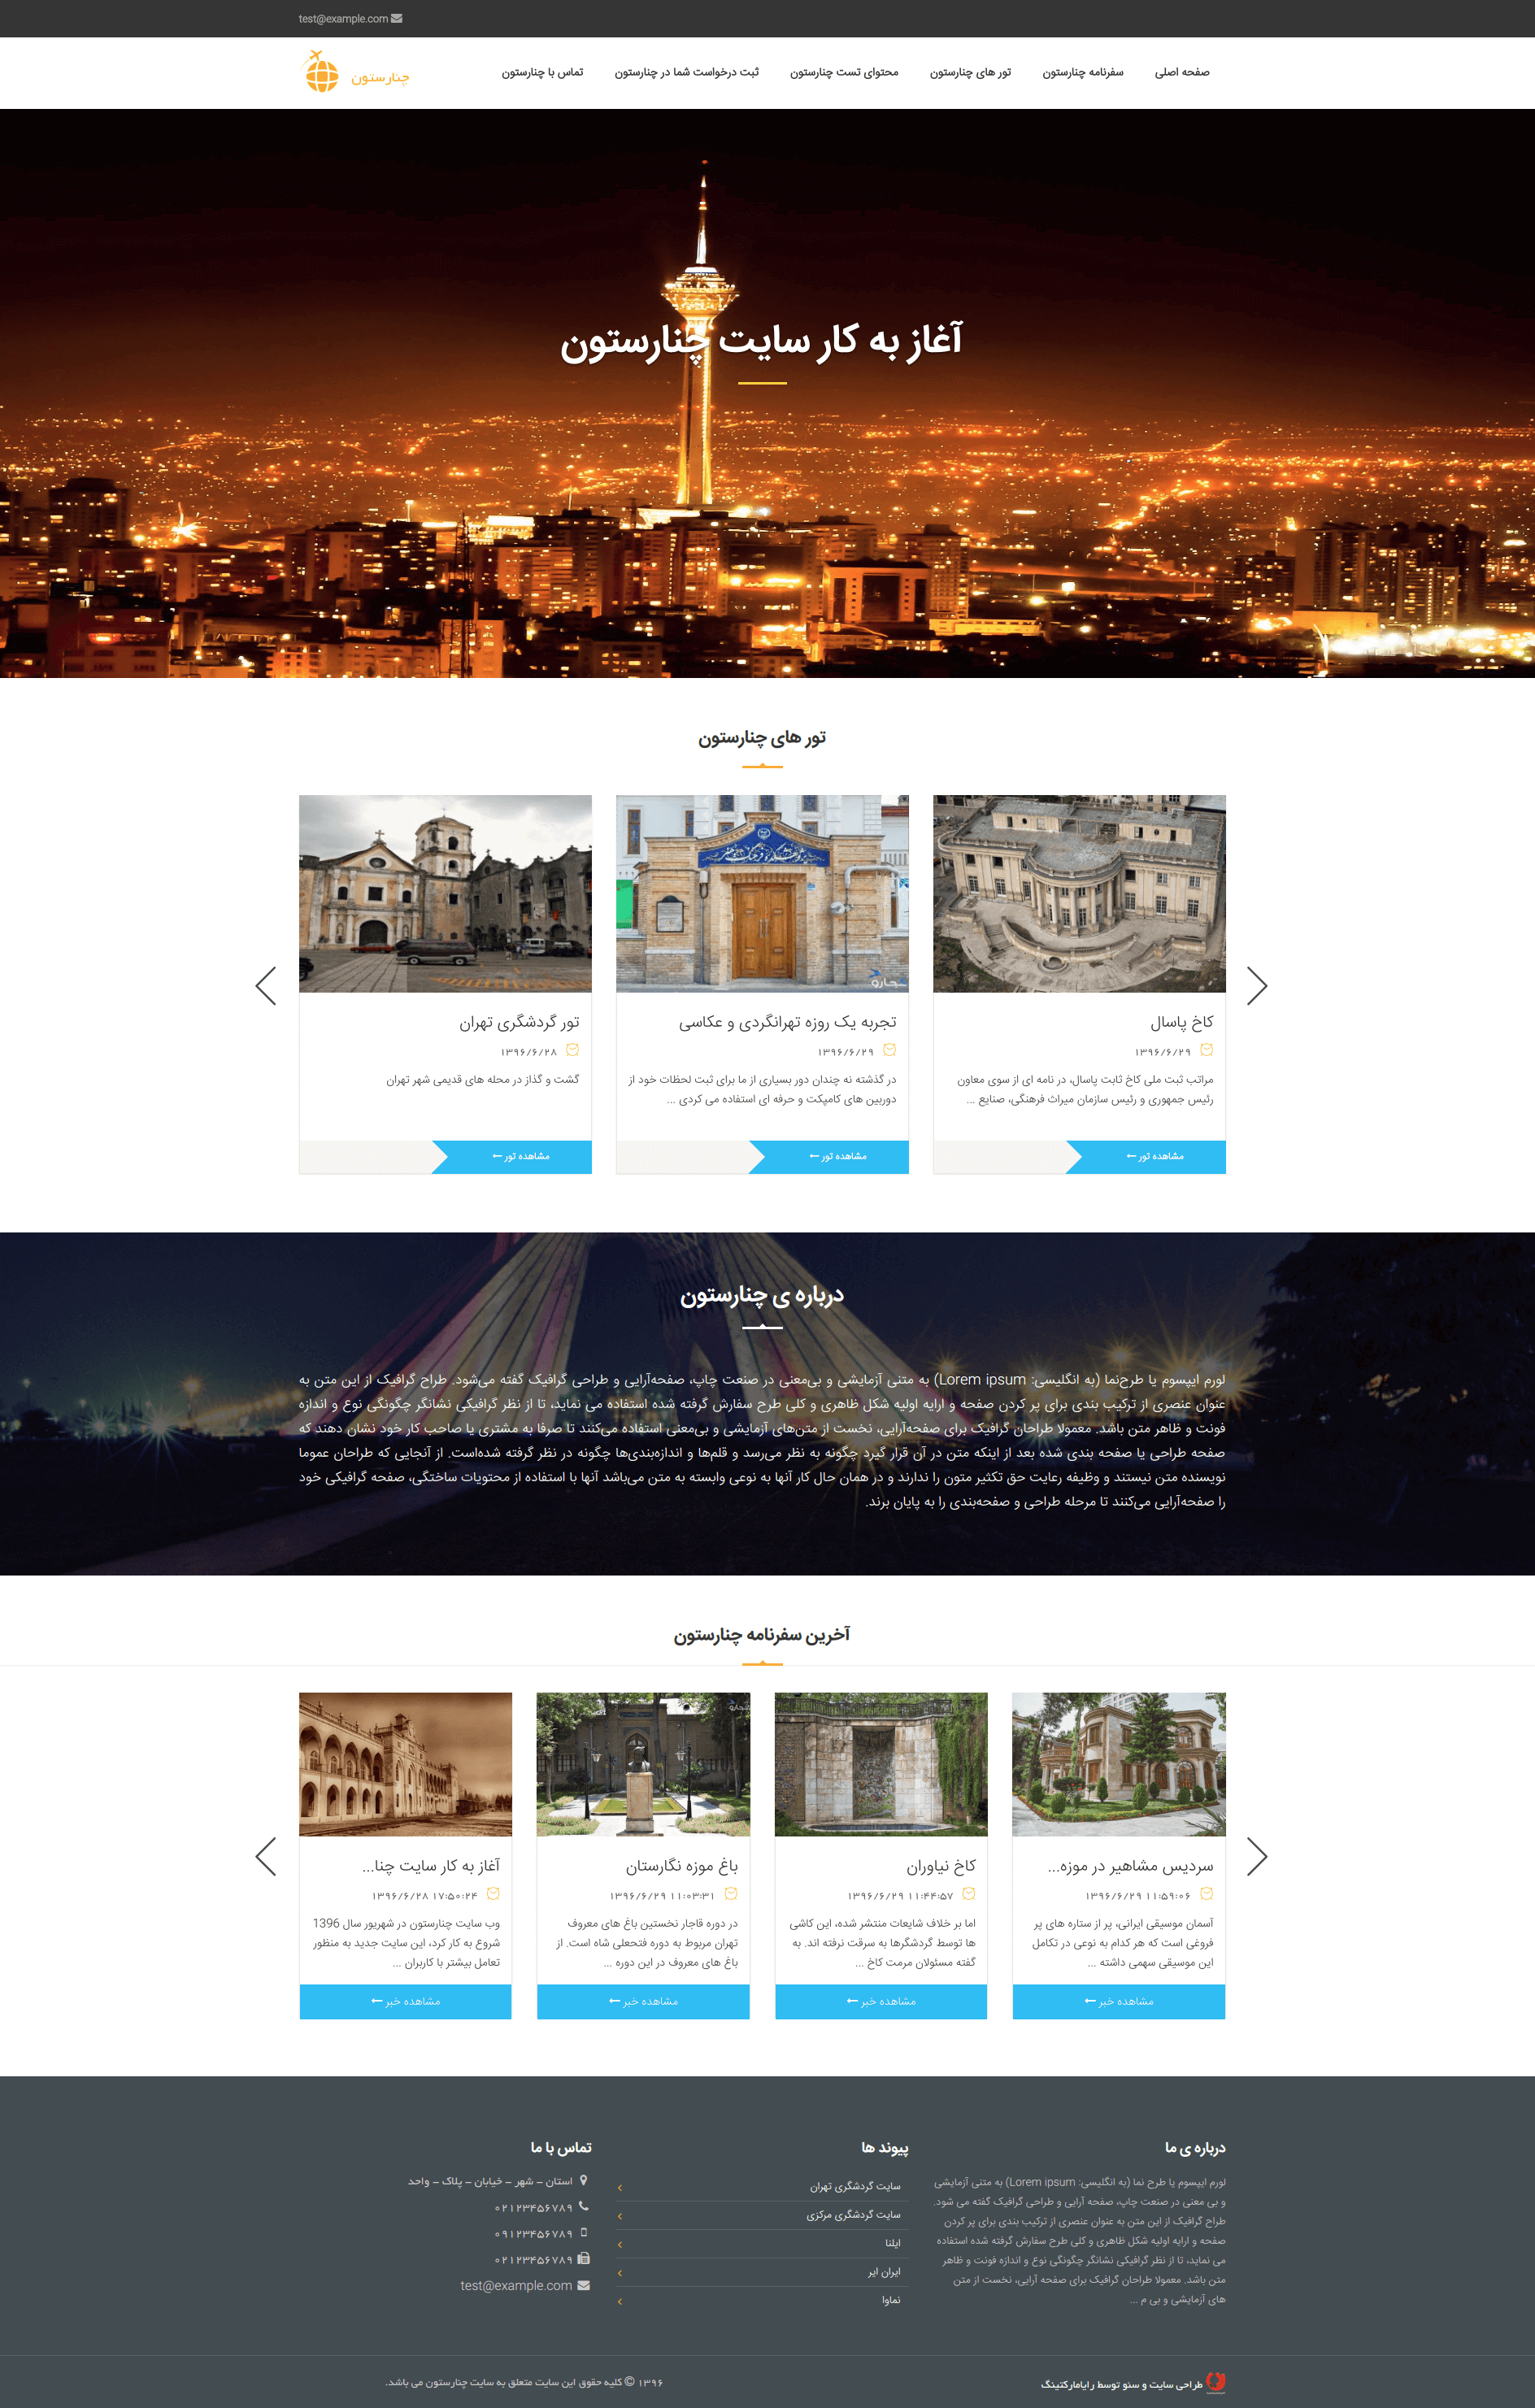Screen dimensions: 1535x2408
Task: Open the نماوا footer link
Action: [891, 2300]
